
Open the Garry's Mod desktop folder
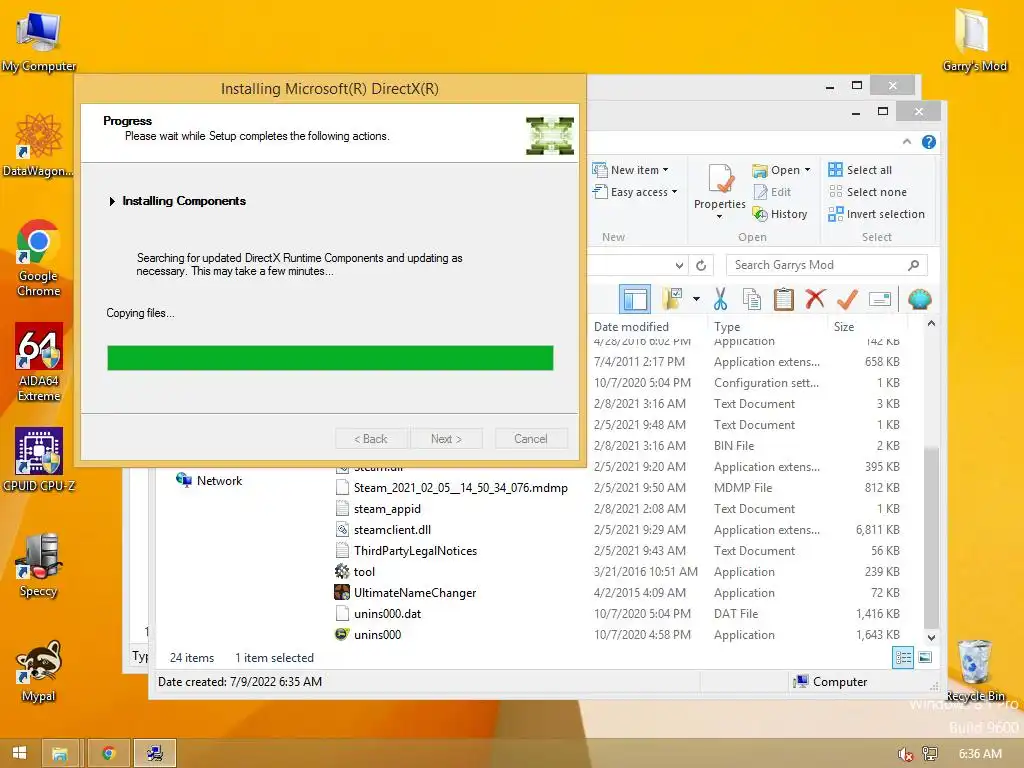(974, 40)
